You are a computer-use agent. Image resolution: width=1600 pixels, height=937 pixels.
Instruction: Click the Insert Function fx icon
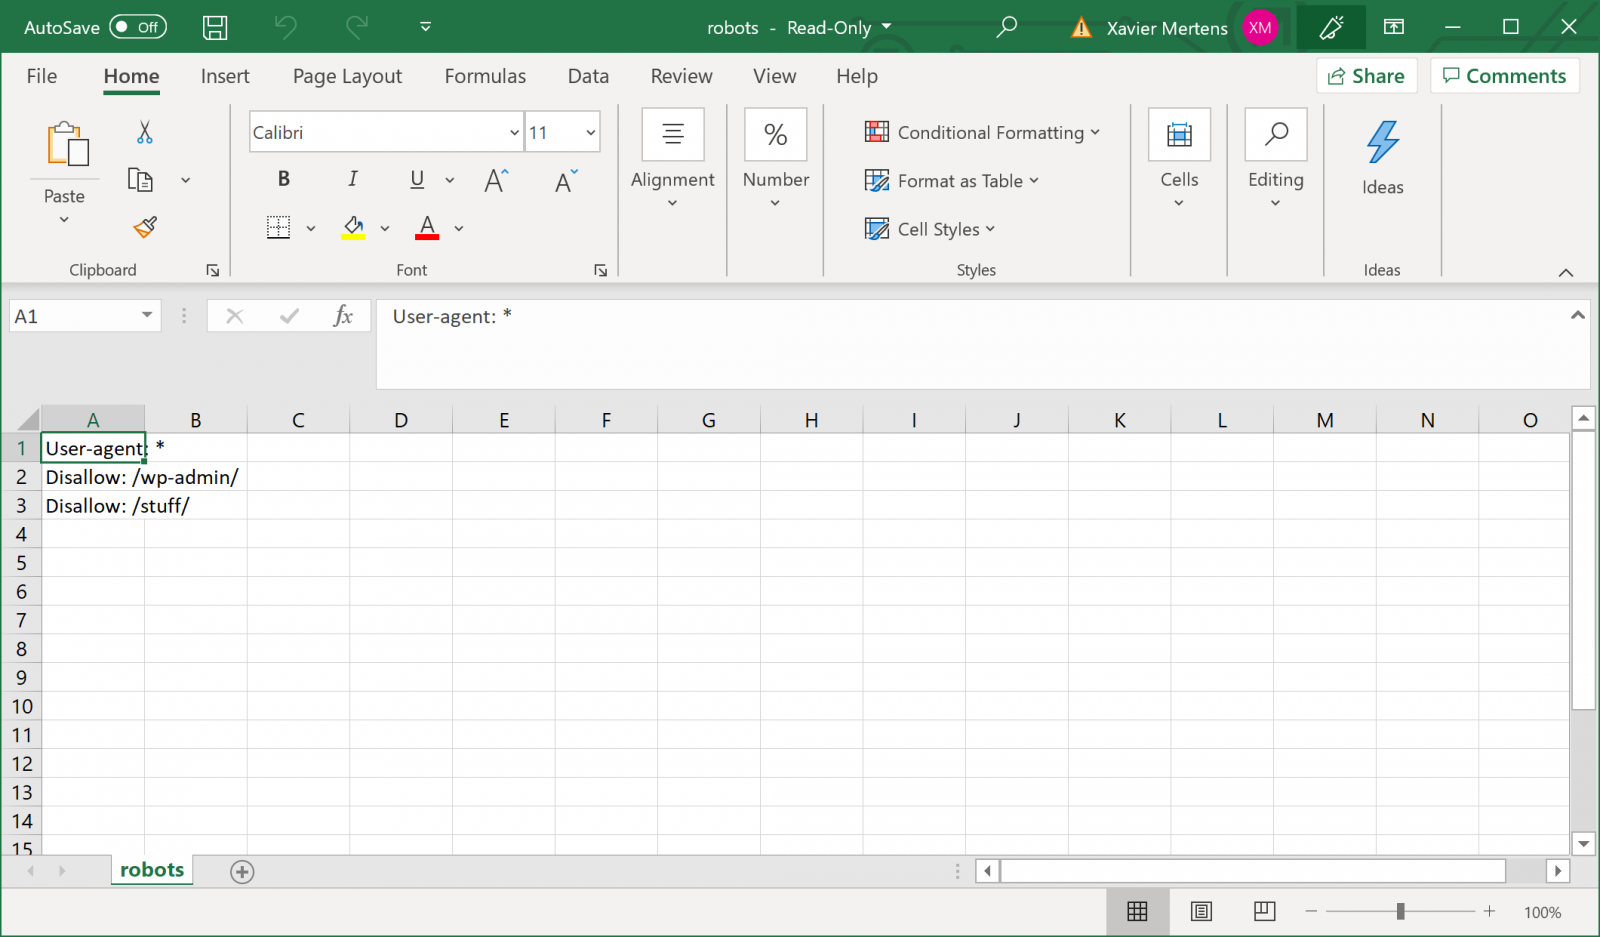[342, 316]
